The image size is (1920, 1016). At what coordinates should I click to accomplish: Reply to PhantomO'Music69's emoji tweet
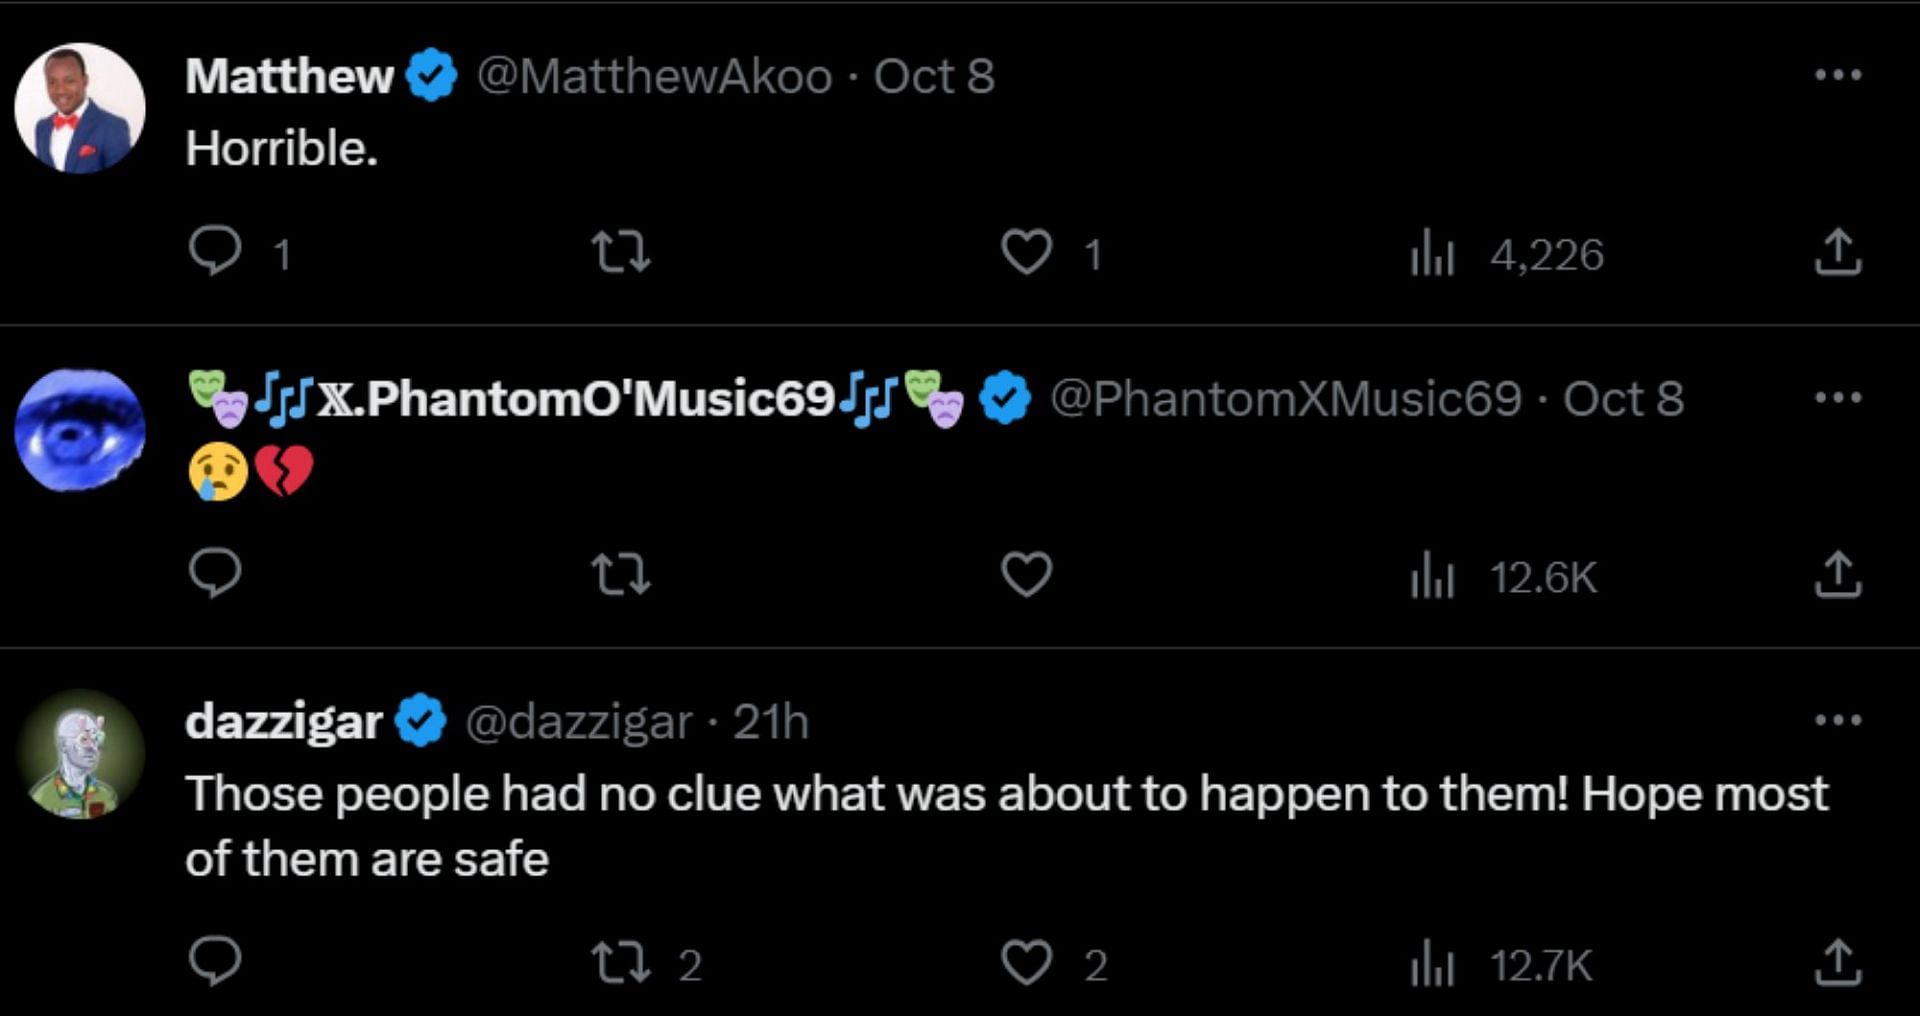(x=215, y=574)
